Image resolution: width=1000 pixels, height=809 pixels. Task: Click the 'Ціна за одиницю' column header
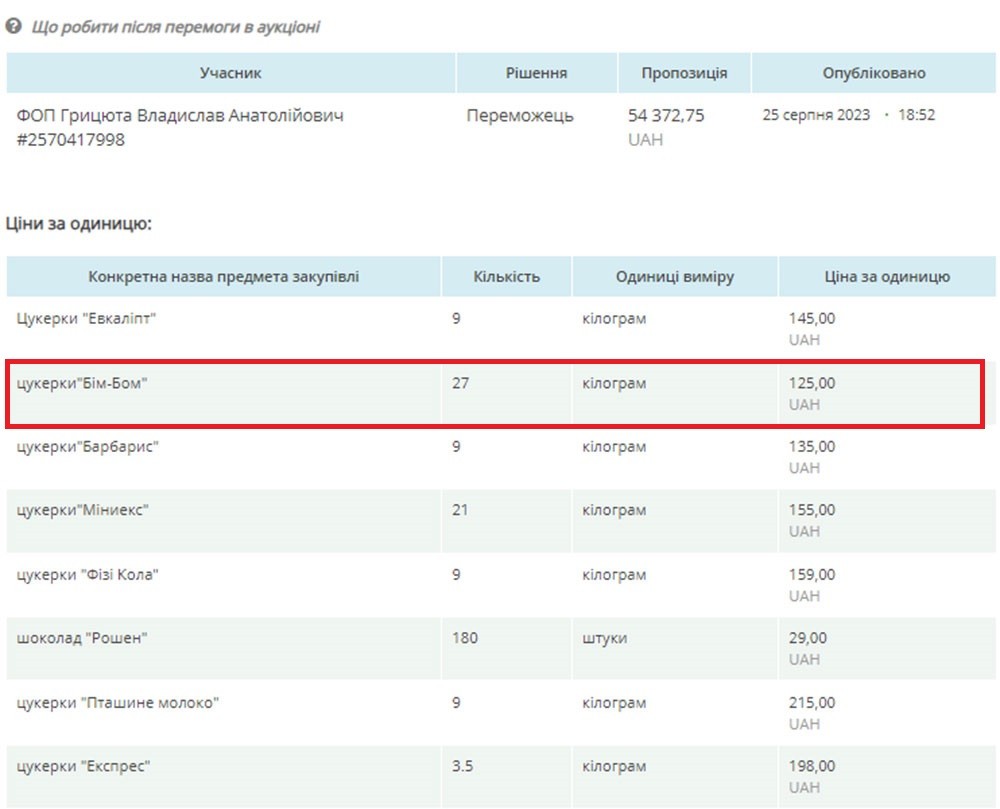point(873,277)
